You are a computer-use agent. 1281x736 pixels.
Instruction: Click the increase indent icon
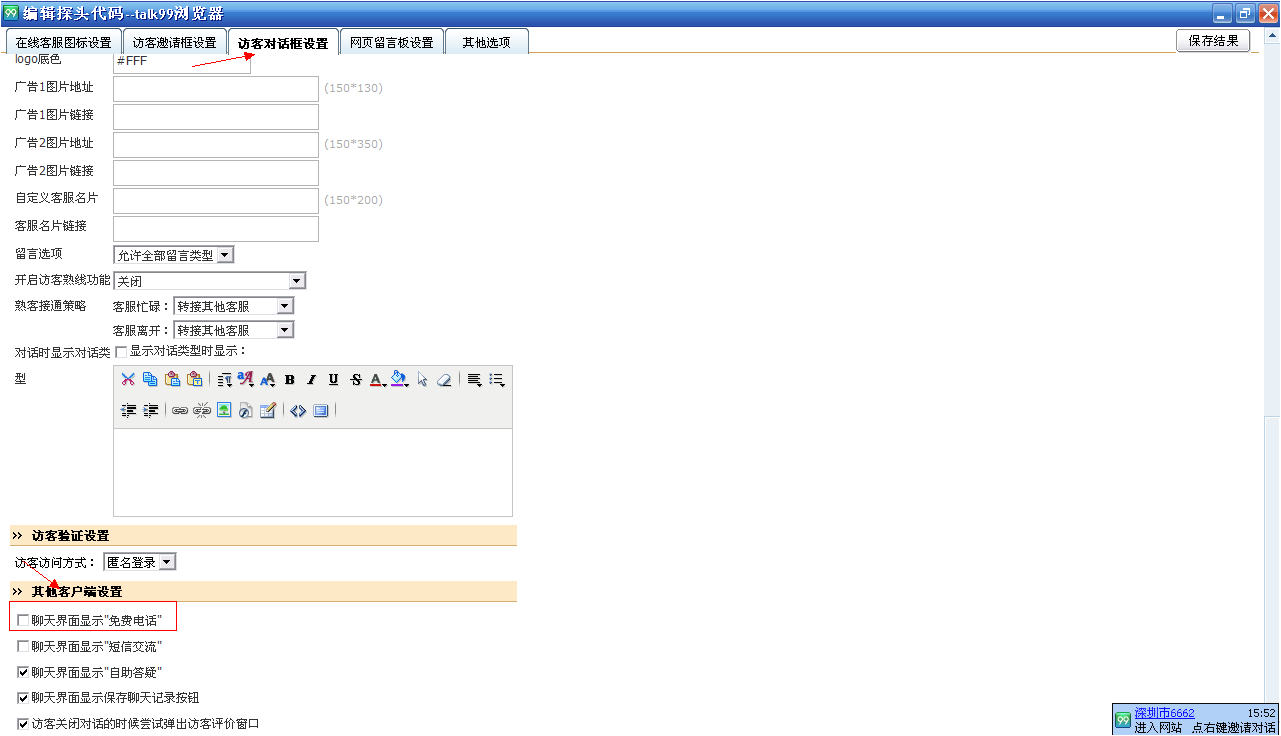pyautogui.click(x=150, y=410)
